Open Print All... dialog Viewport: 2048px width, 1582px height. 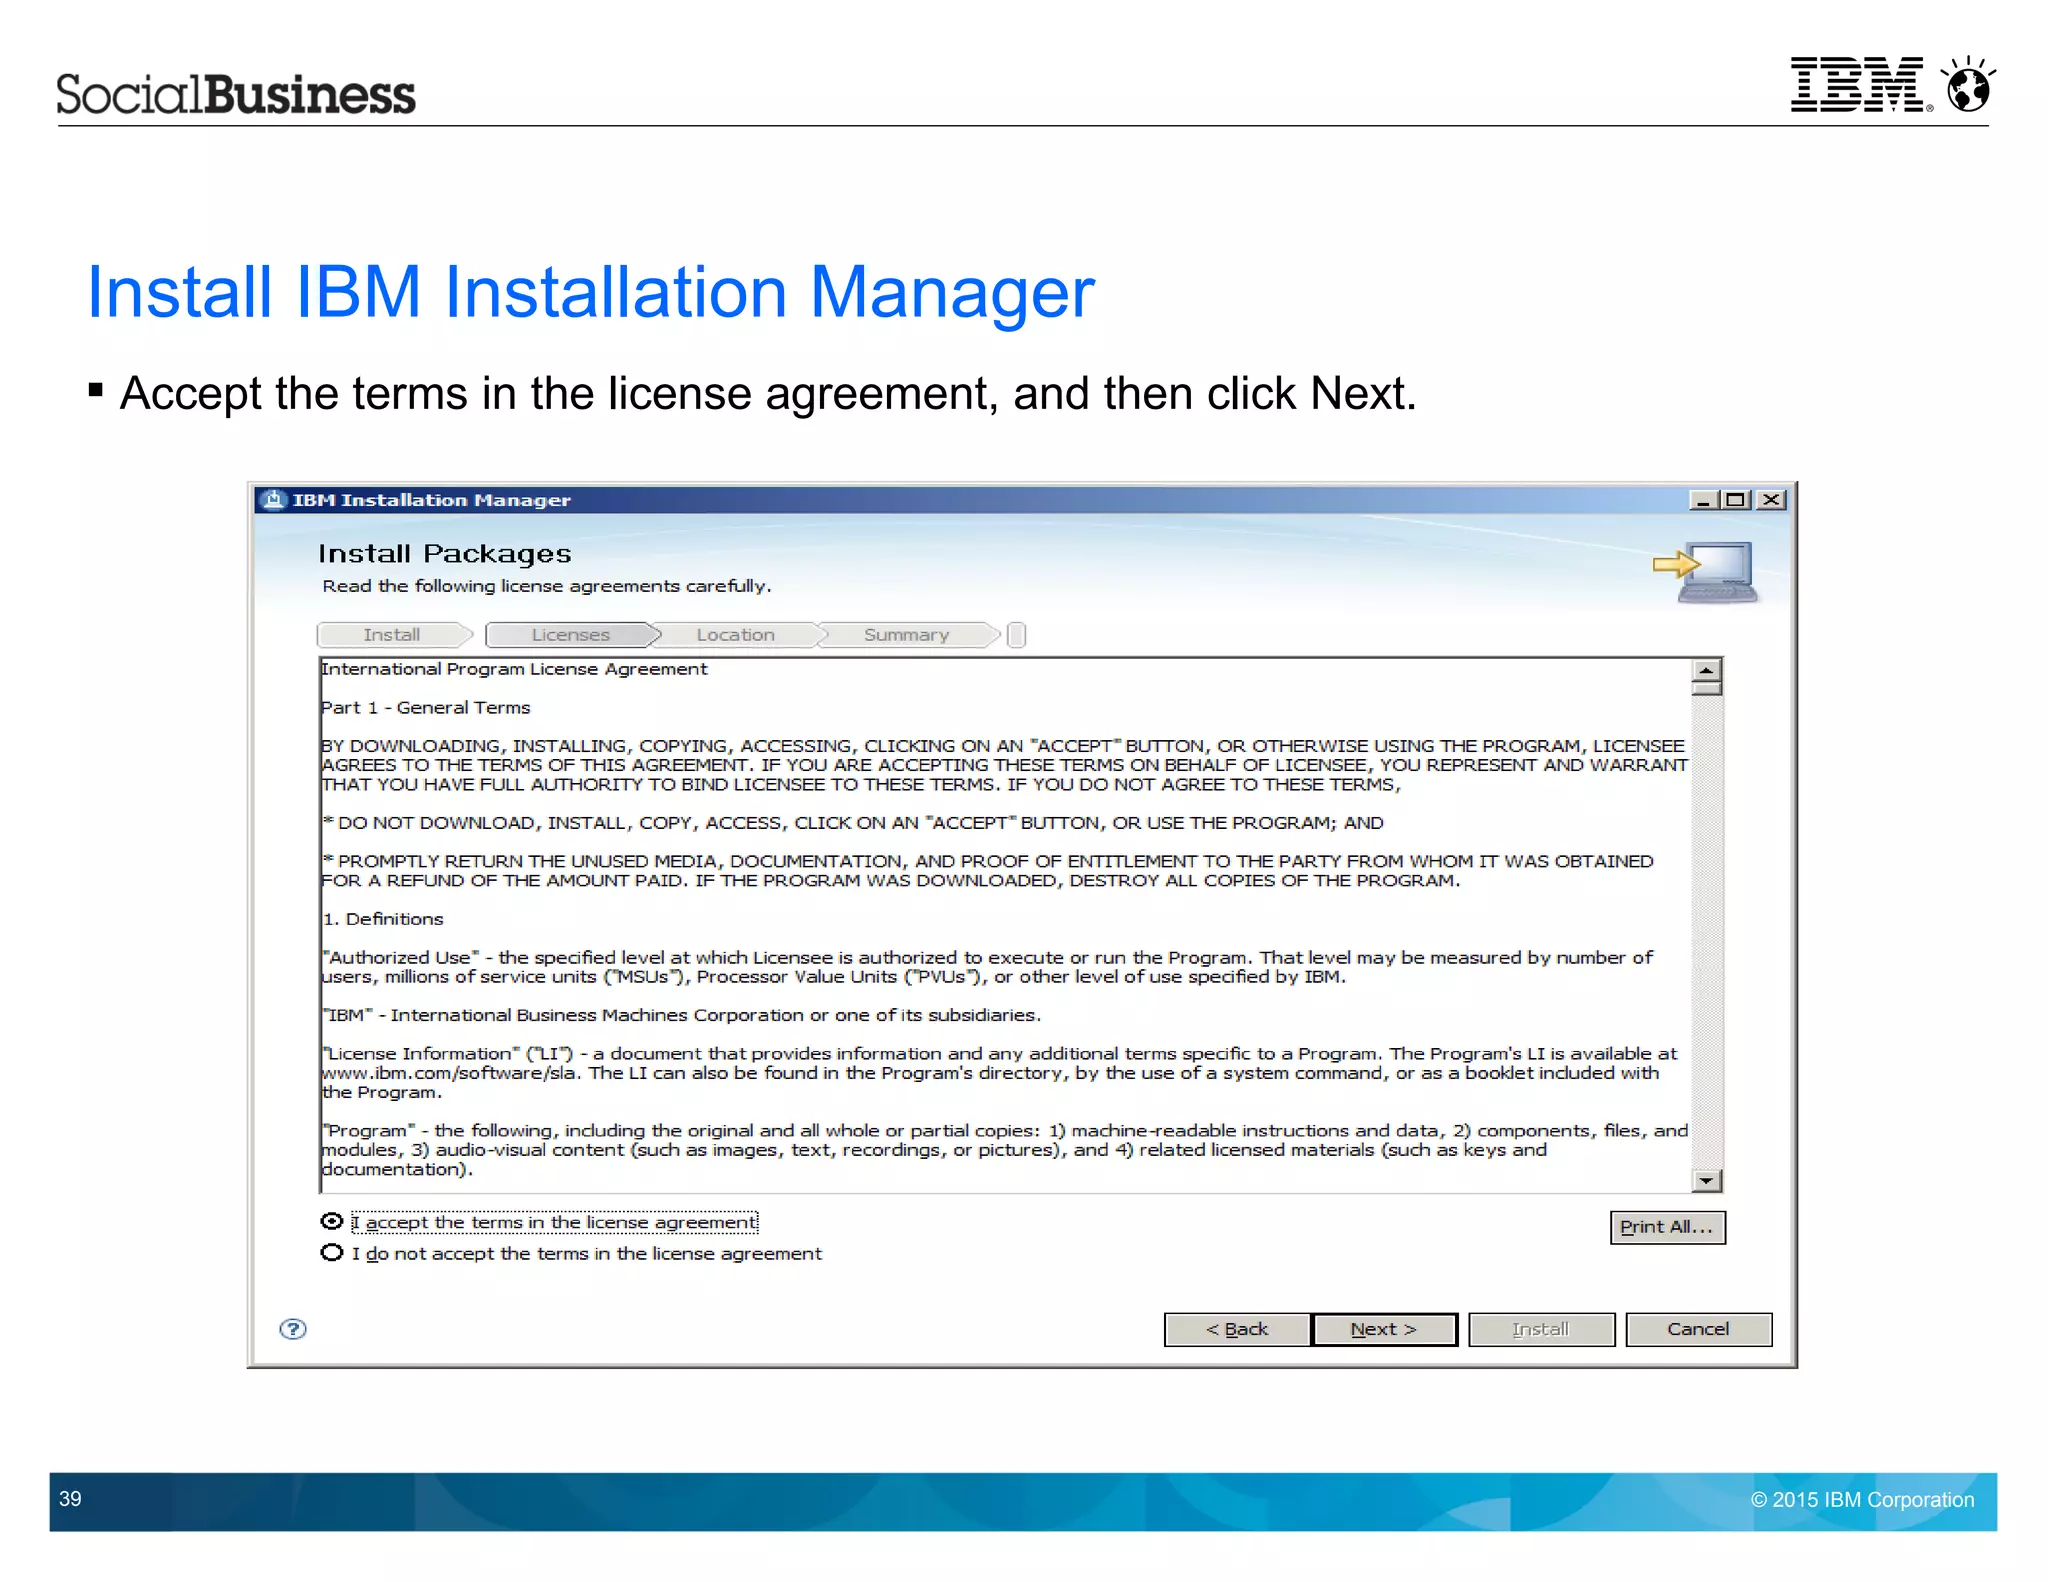(1667, 1227)
